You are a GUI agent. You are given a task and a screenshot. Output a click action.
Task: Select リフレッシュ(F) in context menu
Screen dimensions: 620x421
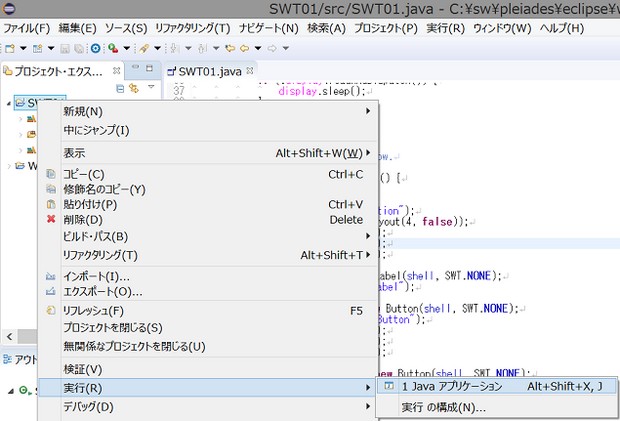93,310
